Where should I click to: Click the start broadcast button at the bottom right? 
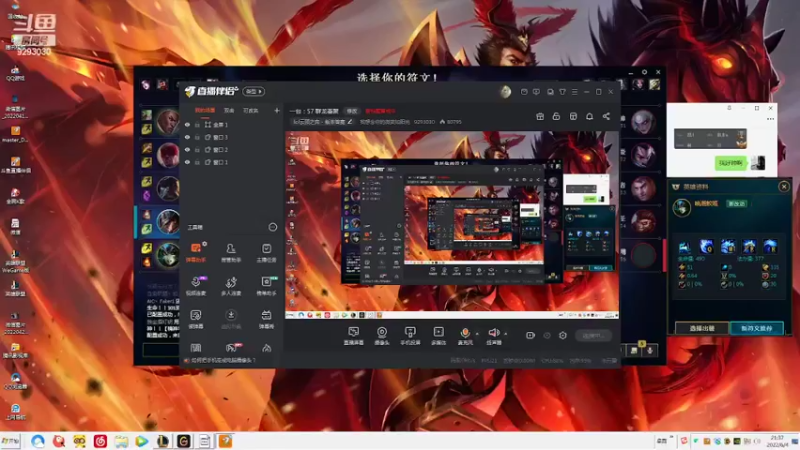click(593, 335)
